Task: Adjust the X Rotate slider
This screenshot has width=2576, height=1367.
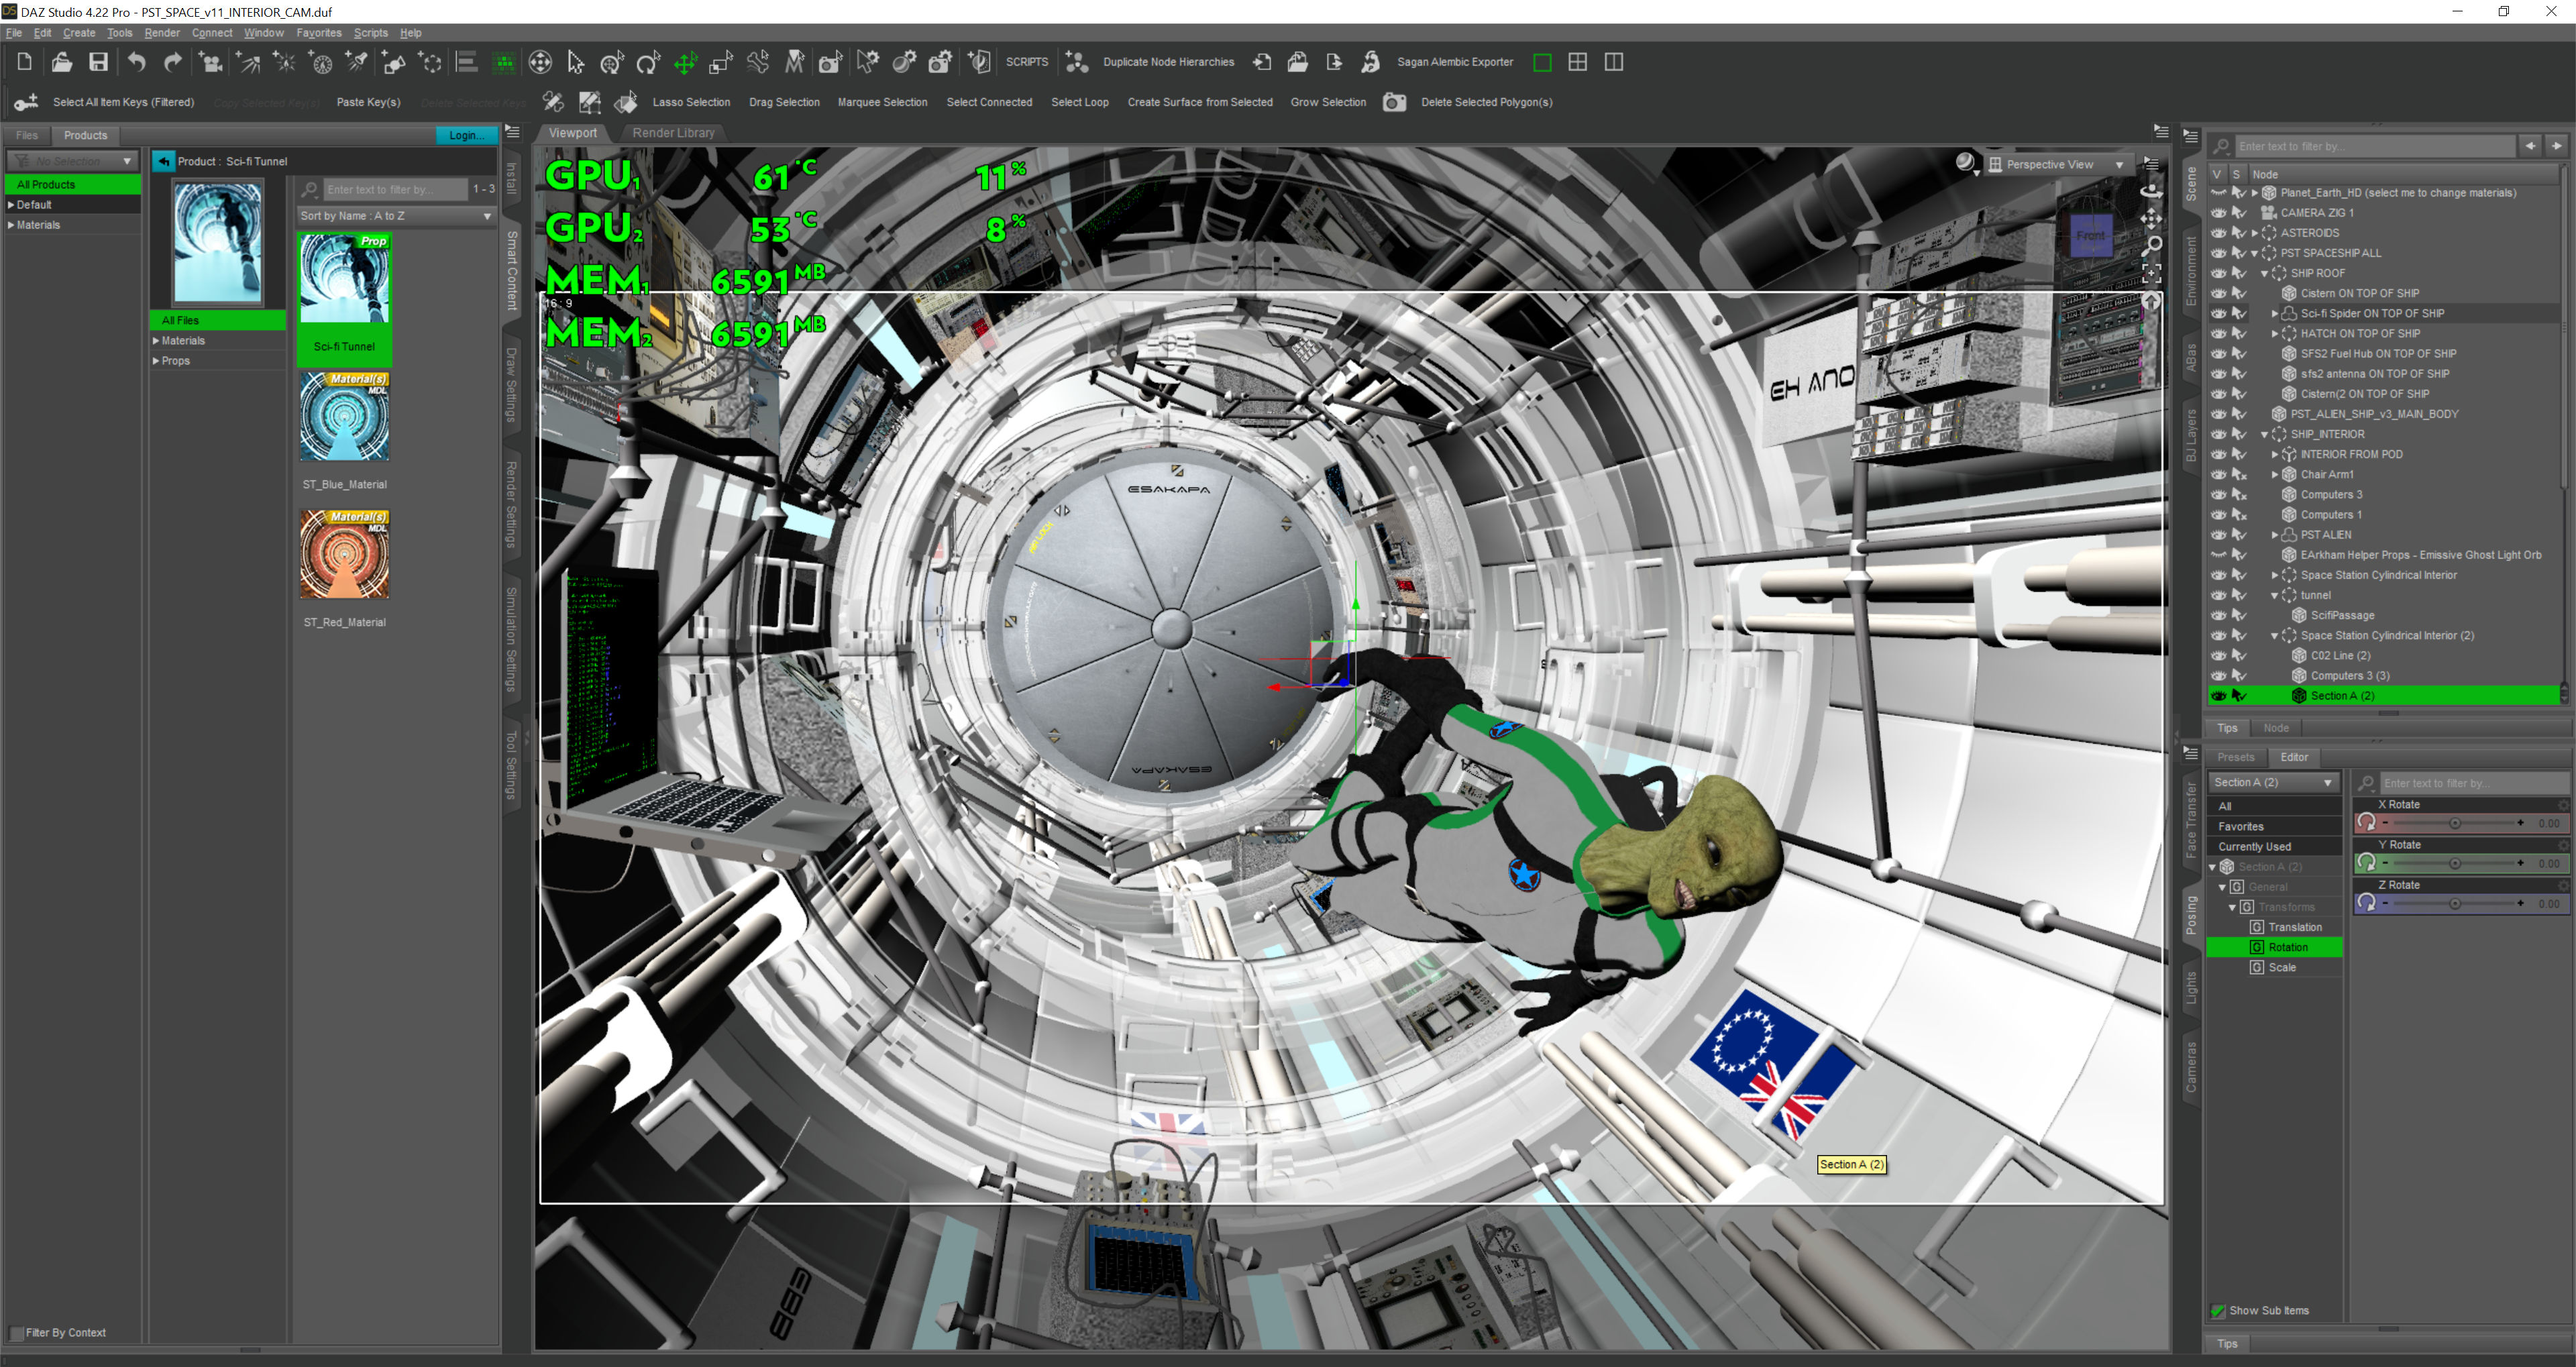Action: click(x=2454, y=823)
